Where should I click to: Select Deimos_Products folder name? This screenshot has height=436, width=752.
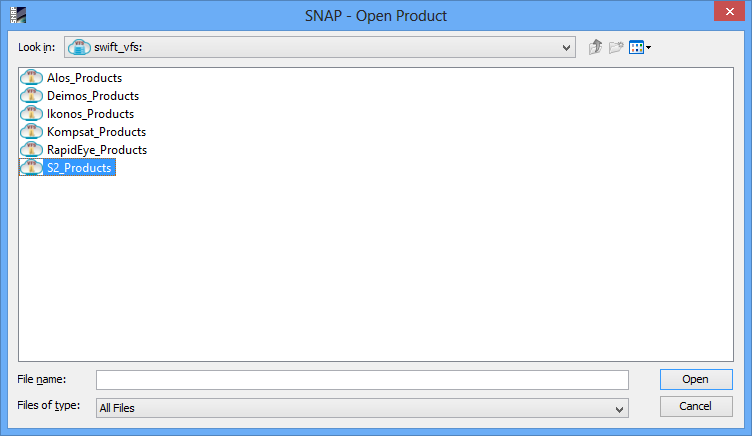click(x=93, y=95)
